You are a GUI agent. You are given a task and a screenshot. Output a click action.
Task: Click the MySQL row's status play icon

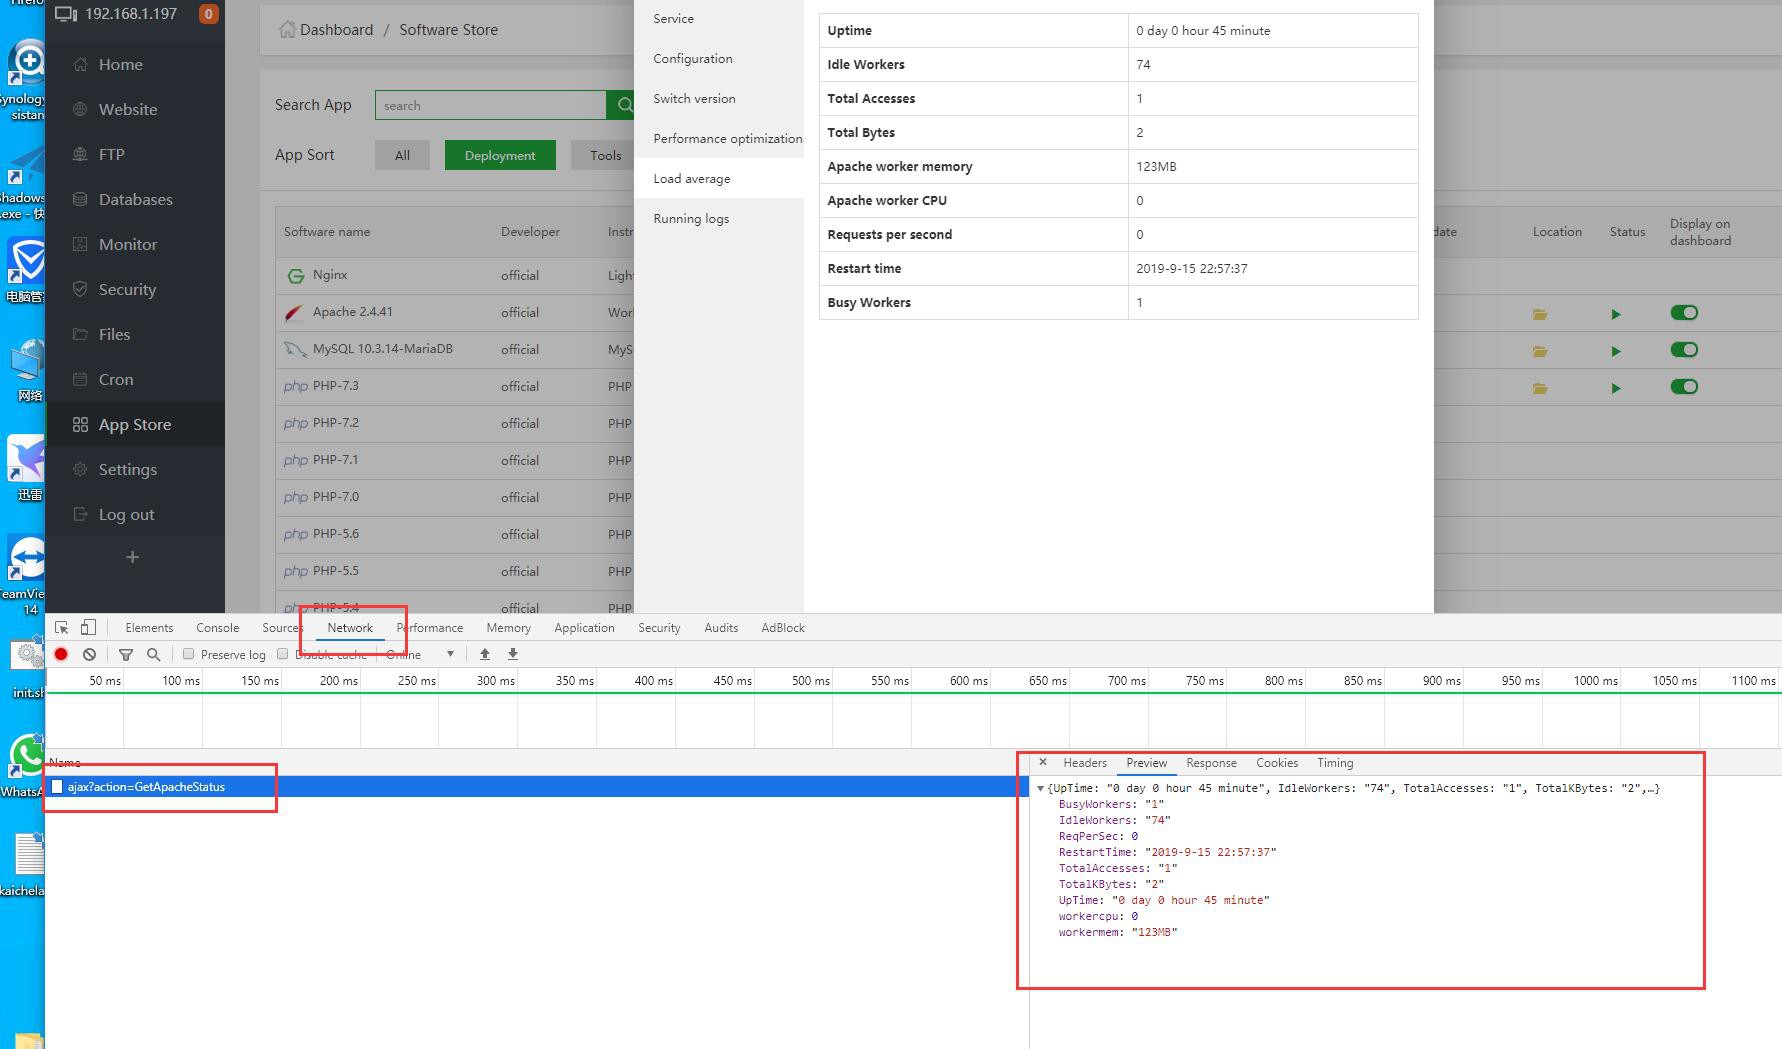coord(1616,351)
